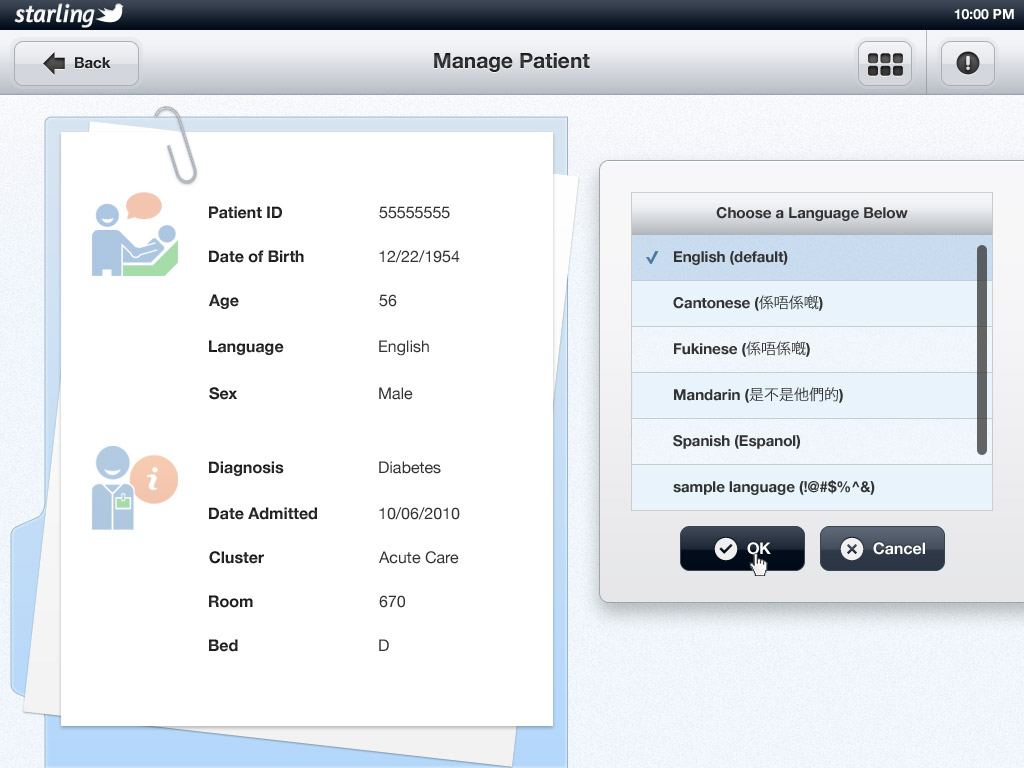Click the exclamation alert icon
1024x768 pixels.
(x=967, y=64)
